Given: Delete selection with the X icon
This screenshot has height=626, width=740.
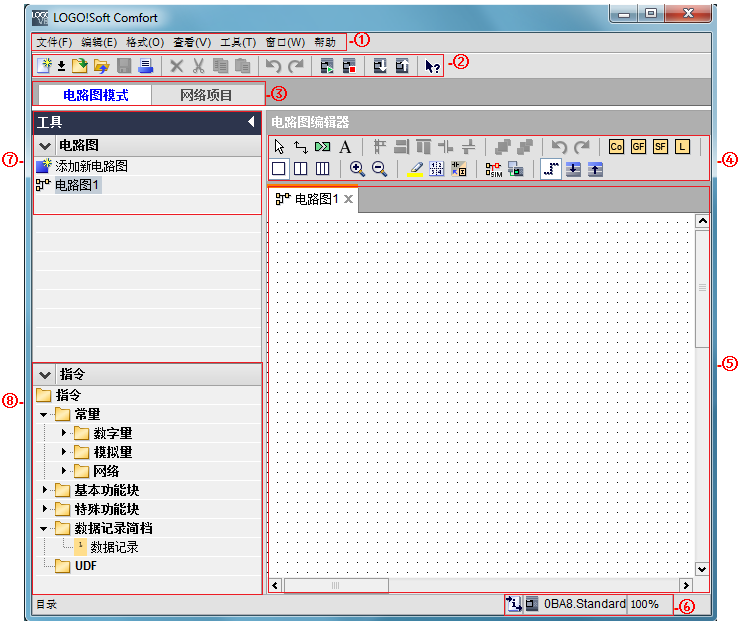Looking at the screenshot, I should 177,66.
